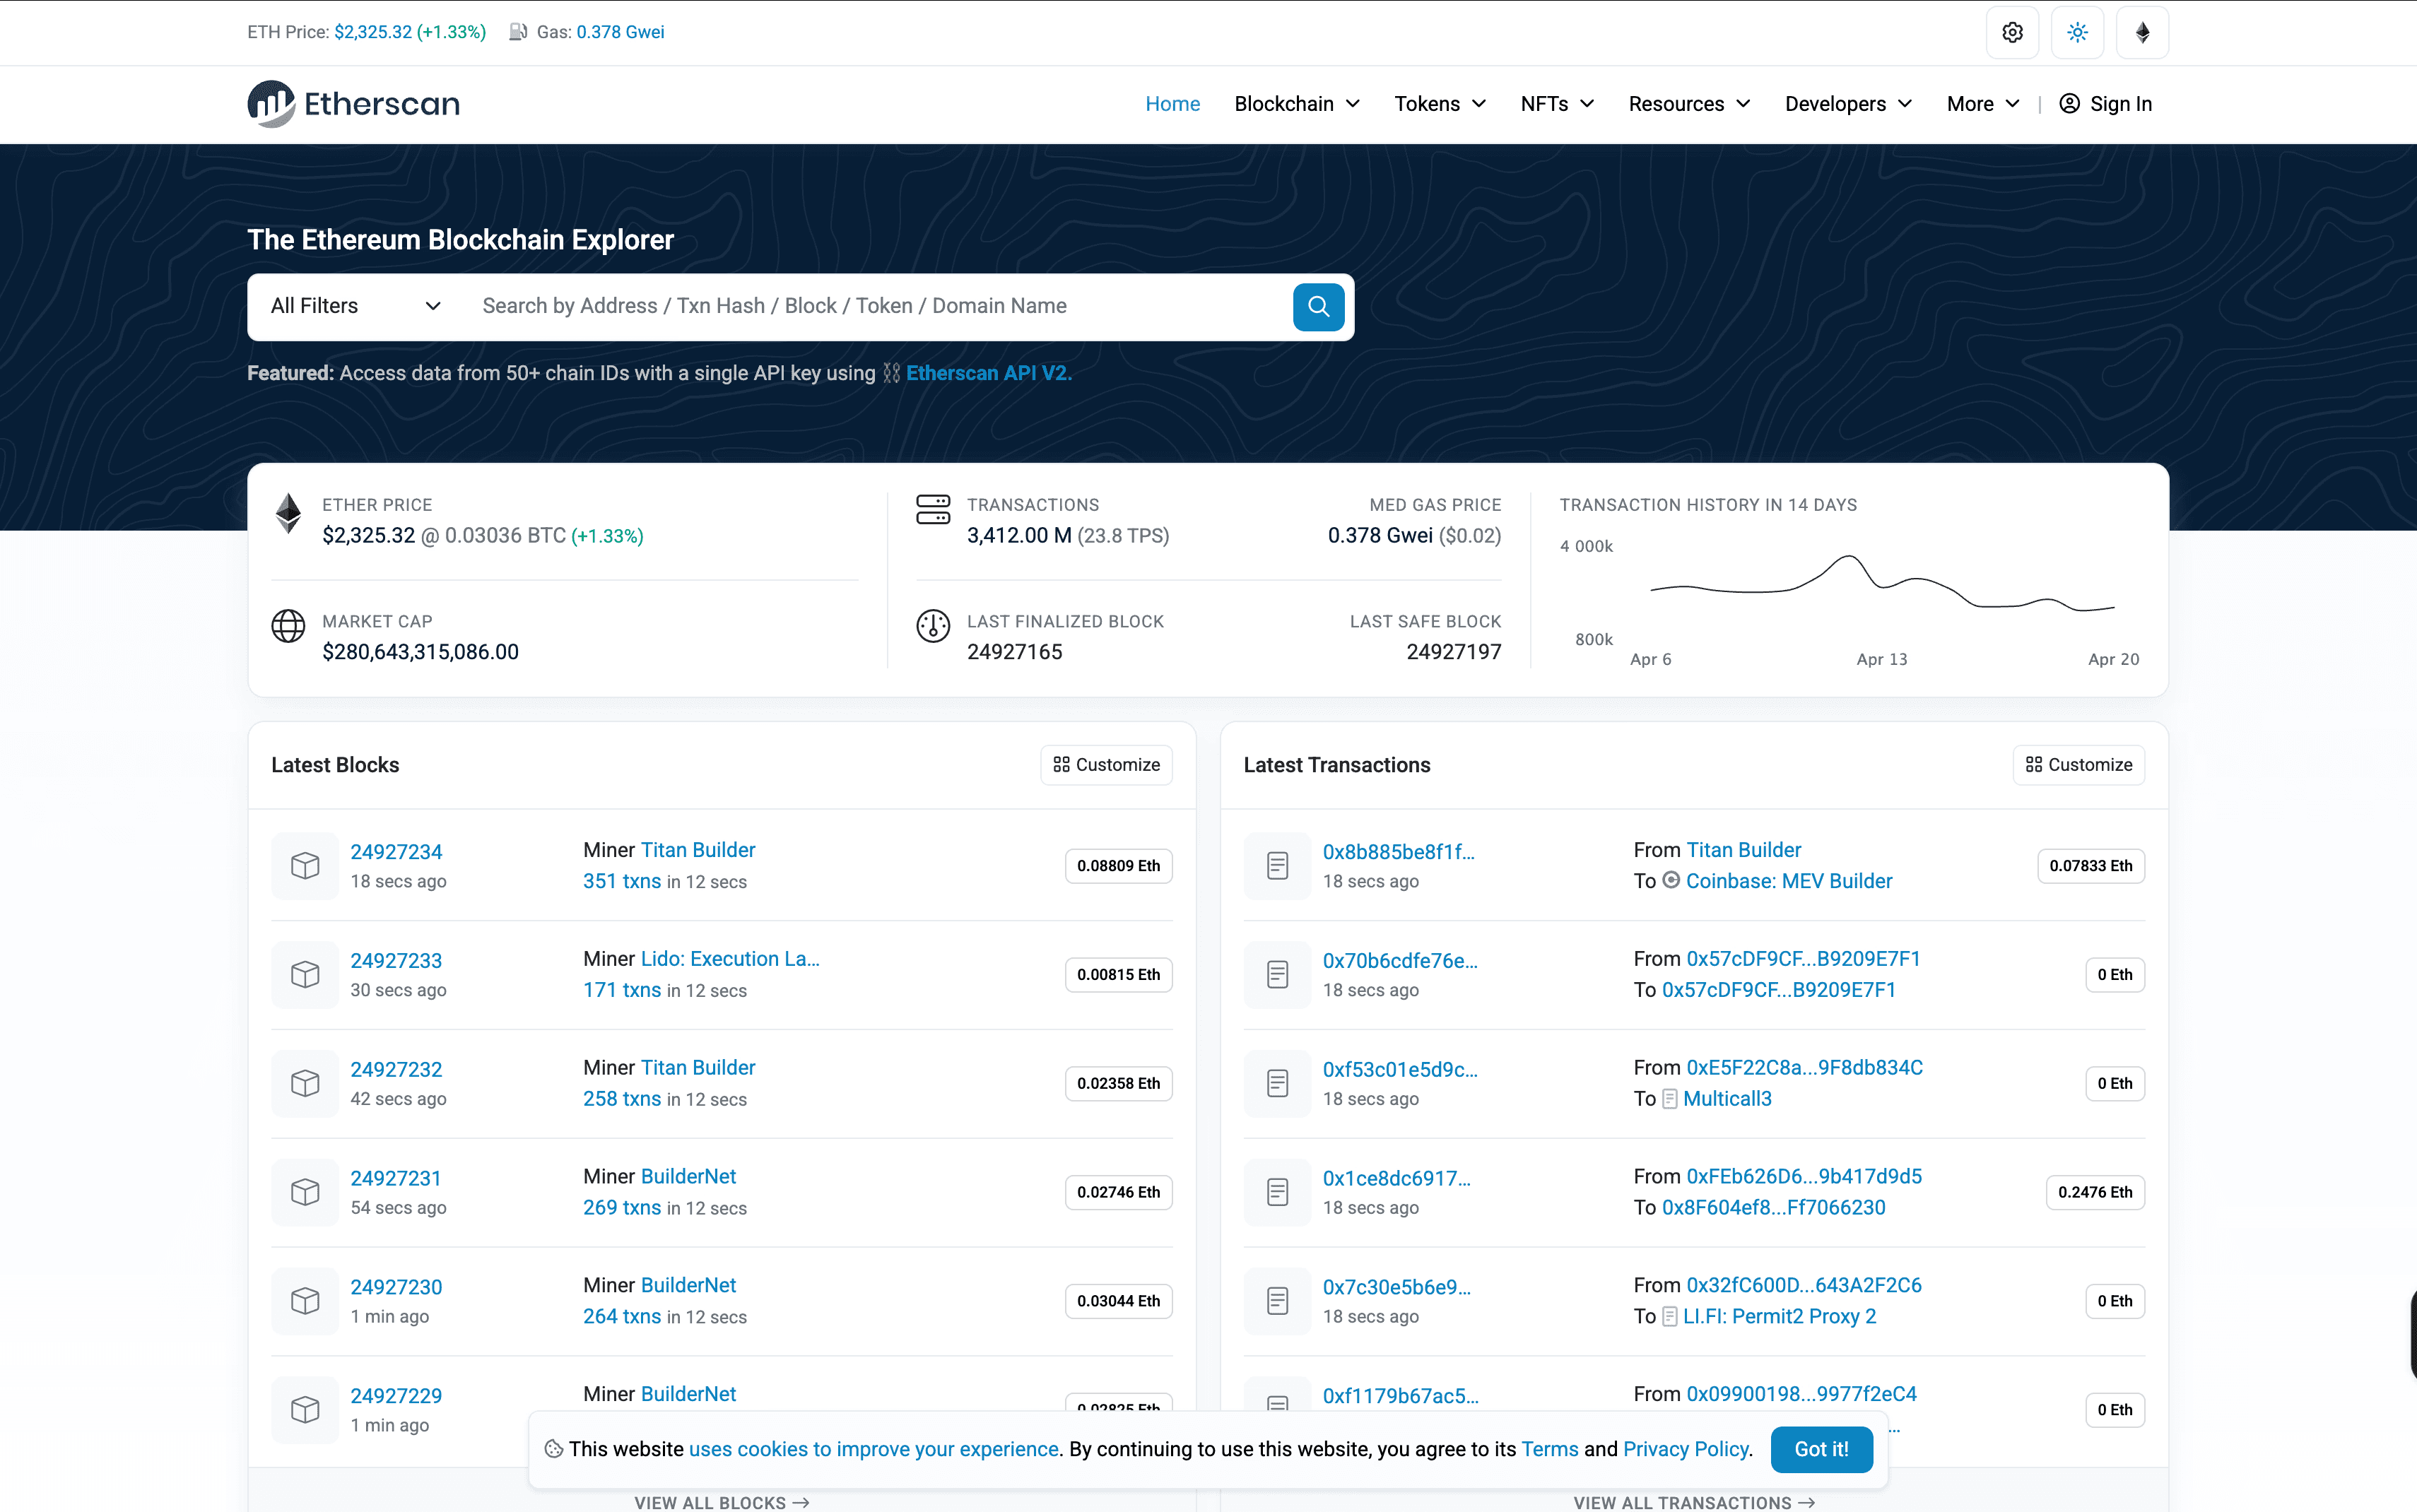Click the Ether Price diamond icon
This screenshot has height=1512, width=2417.
tap(288, 514)
